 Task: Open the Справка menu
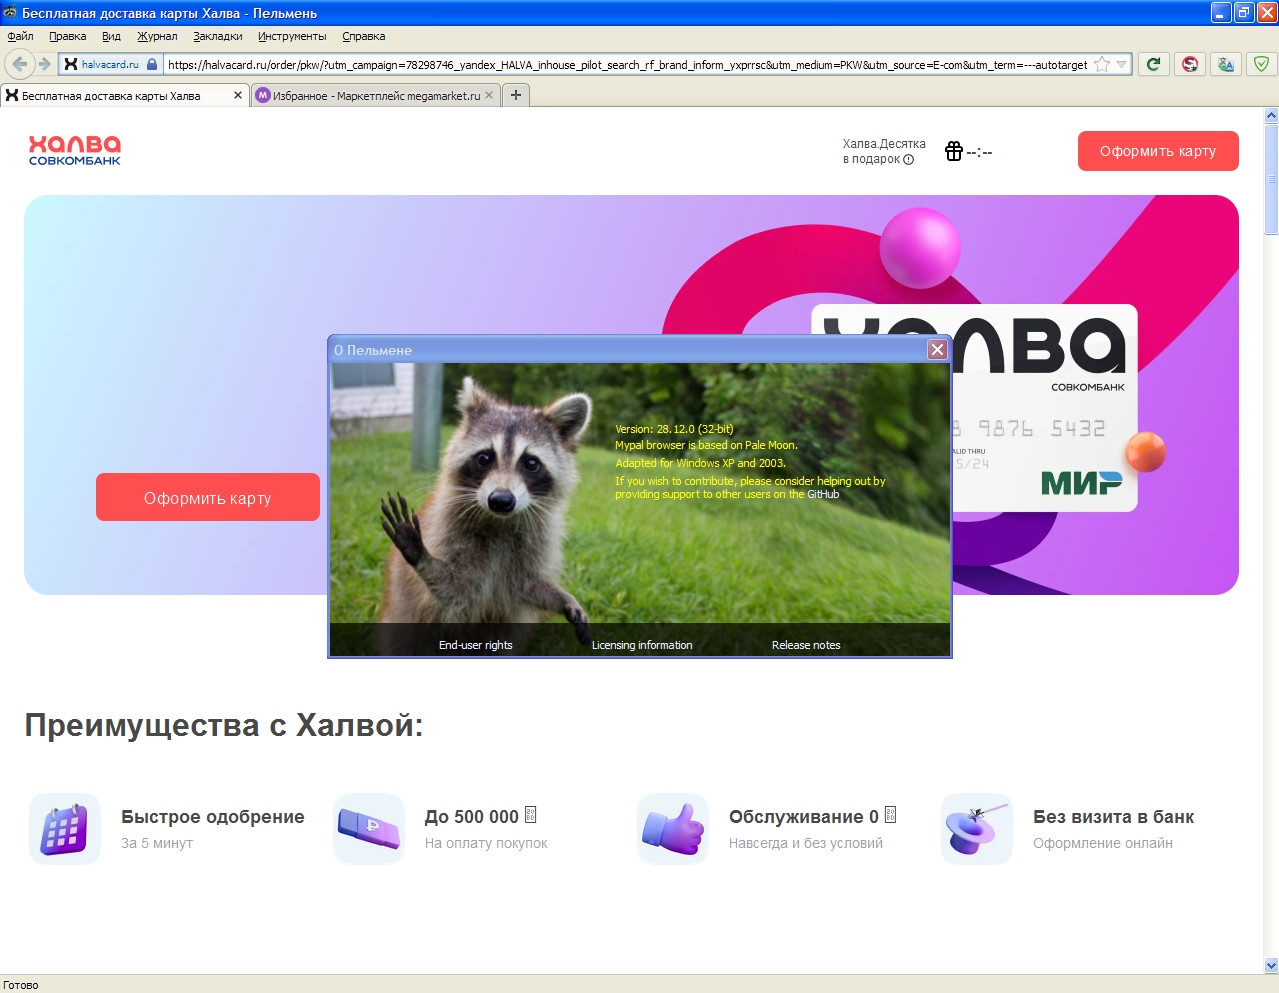(x=363, y=36)
